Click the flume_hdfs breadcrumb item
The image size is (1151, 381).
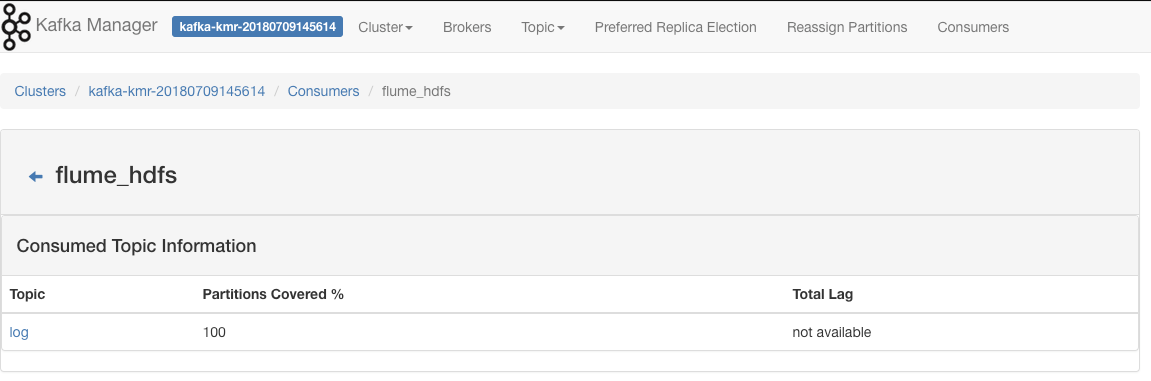(416, 91)
